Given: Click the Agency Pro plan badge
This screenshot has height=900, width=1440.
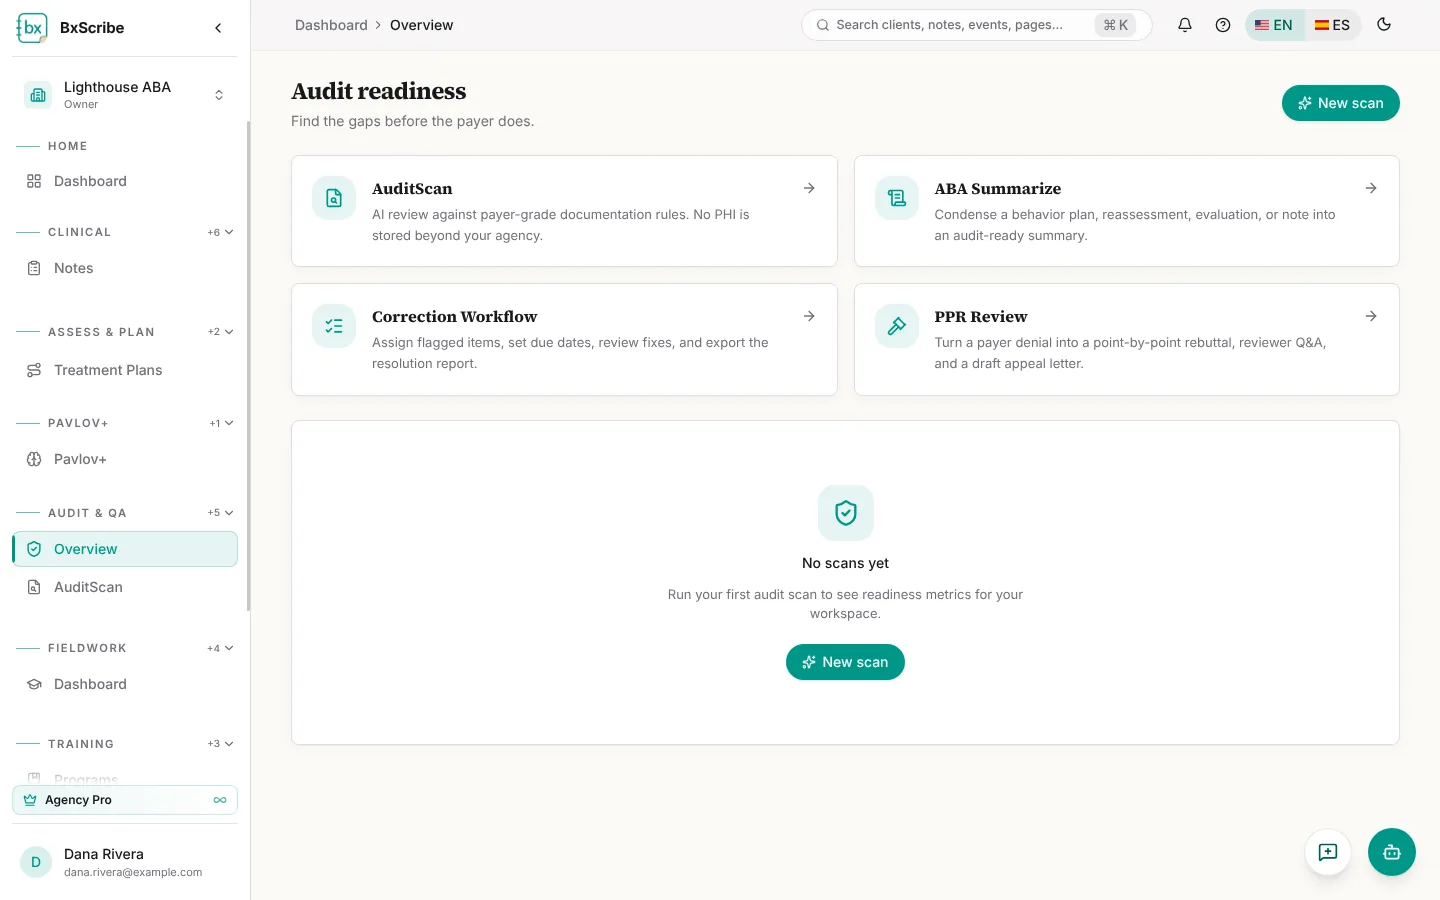Looking at the screenshot, I should pyautogui.click(x=125, y=800).
